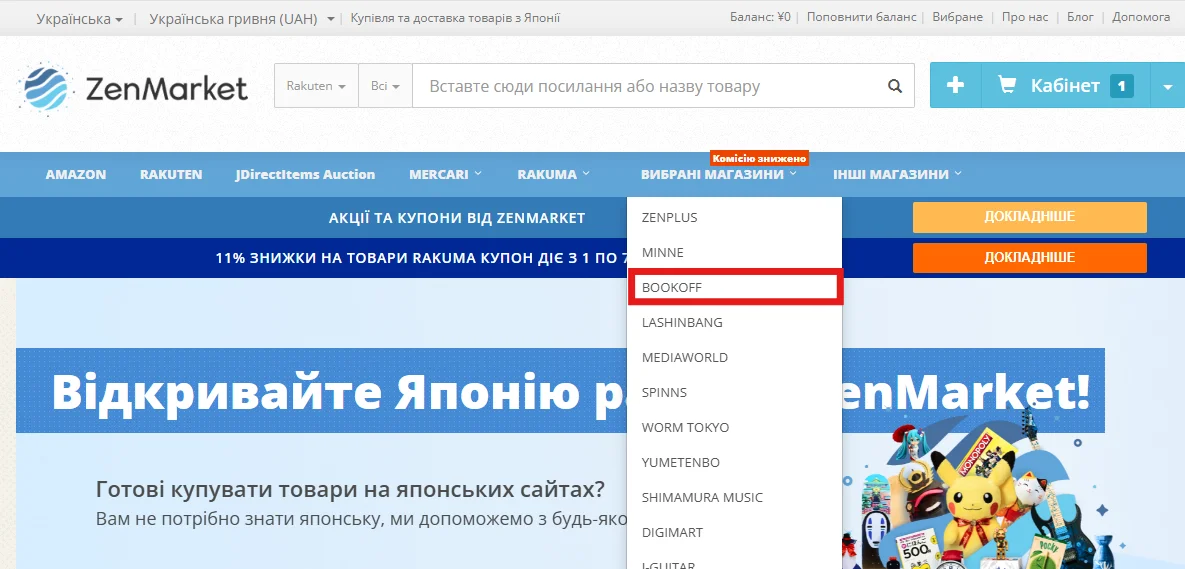Open the Українська language dropdown

79,18
